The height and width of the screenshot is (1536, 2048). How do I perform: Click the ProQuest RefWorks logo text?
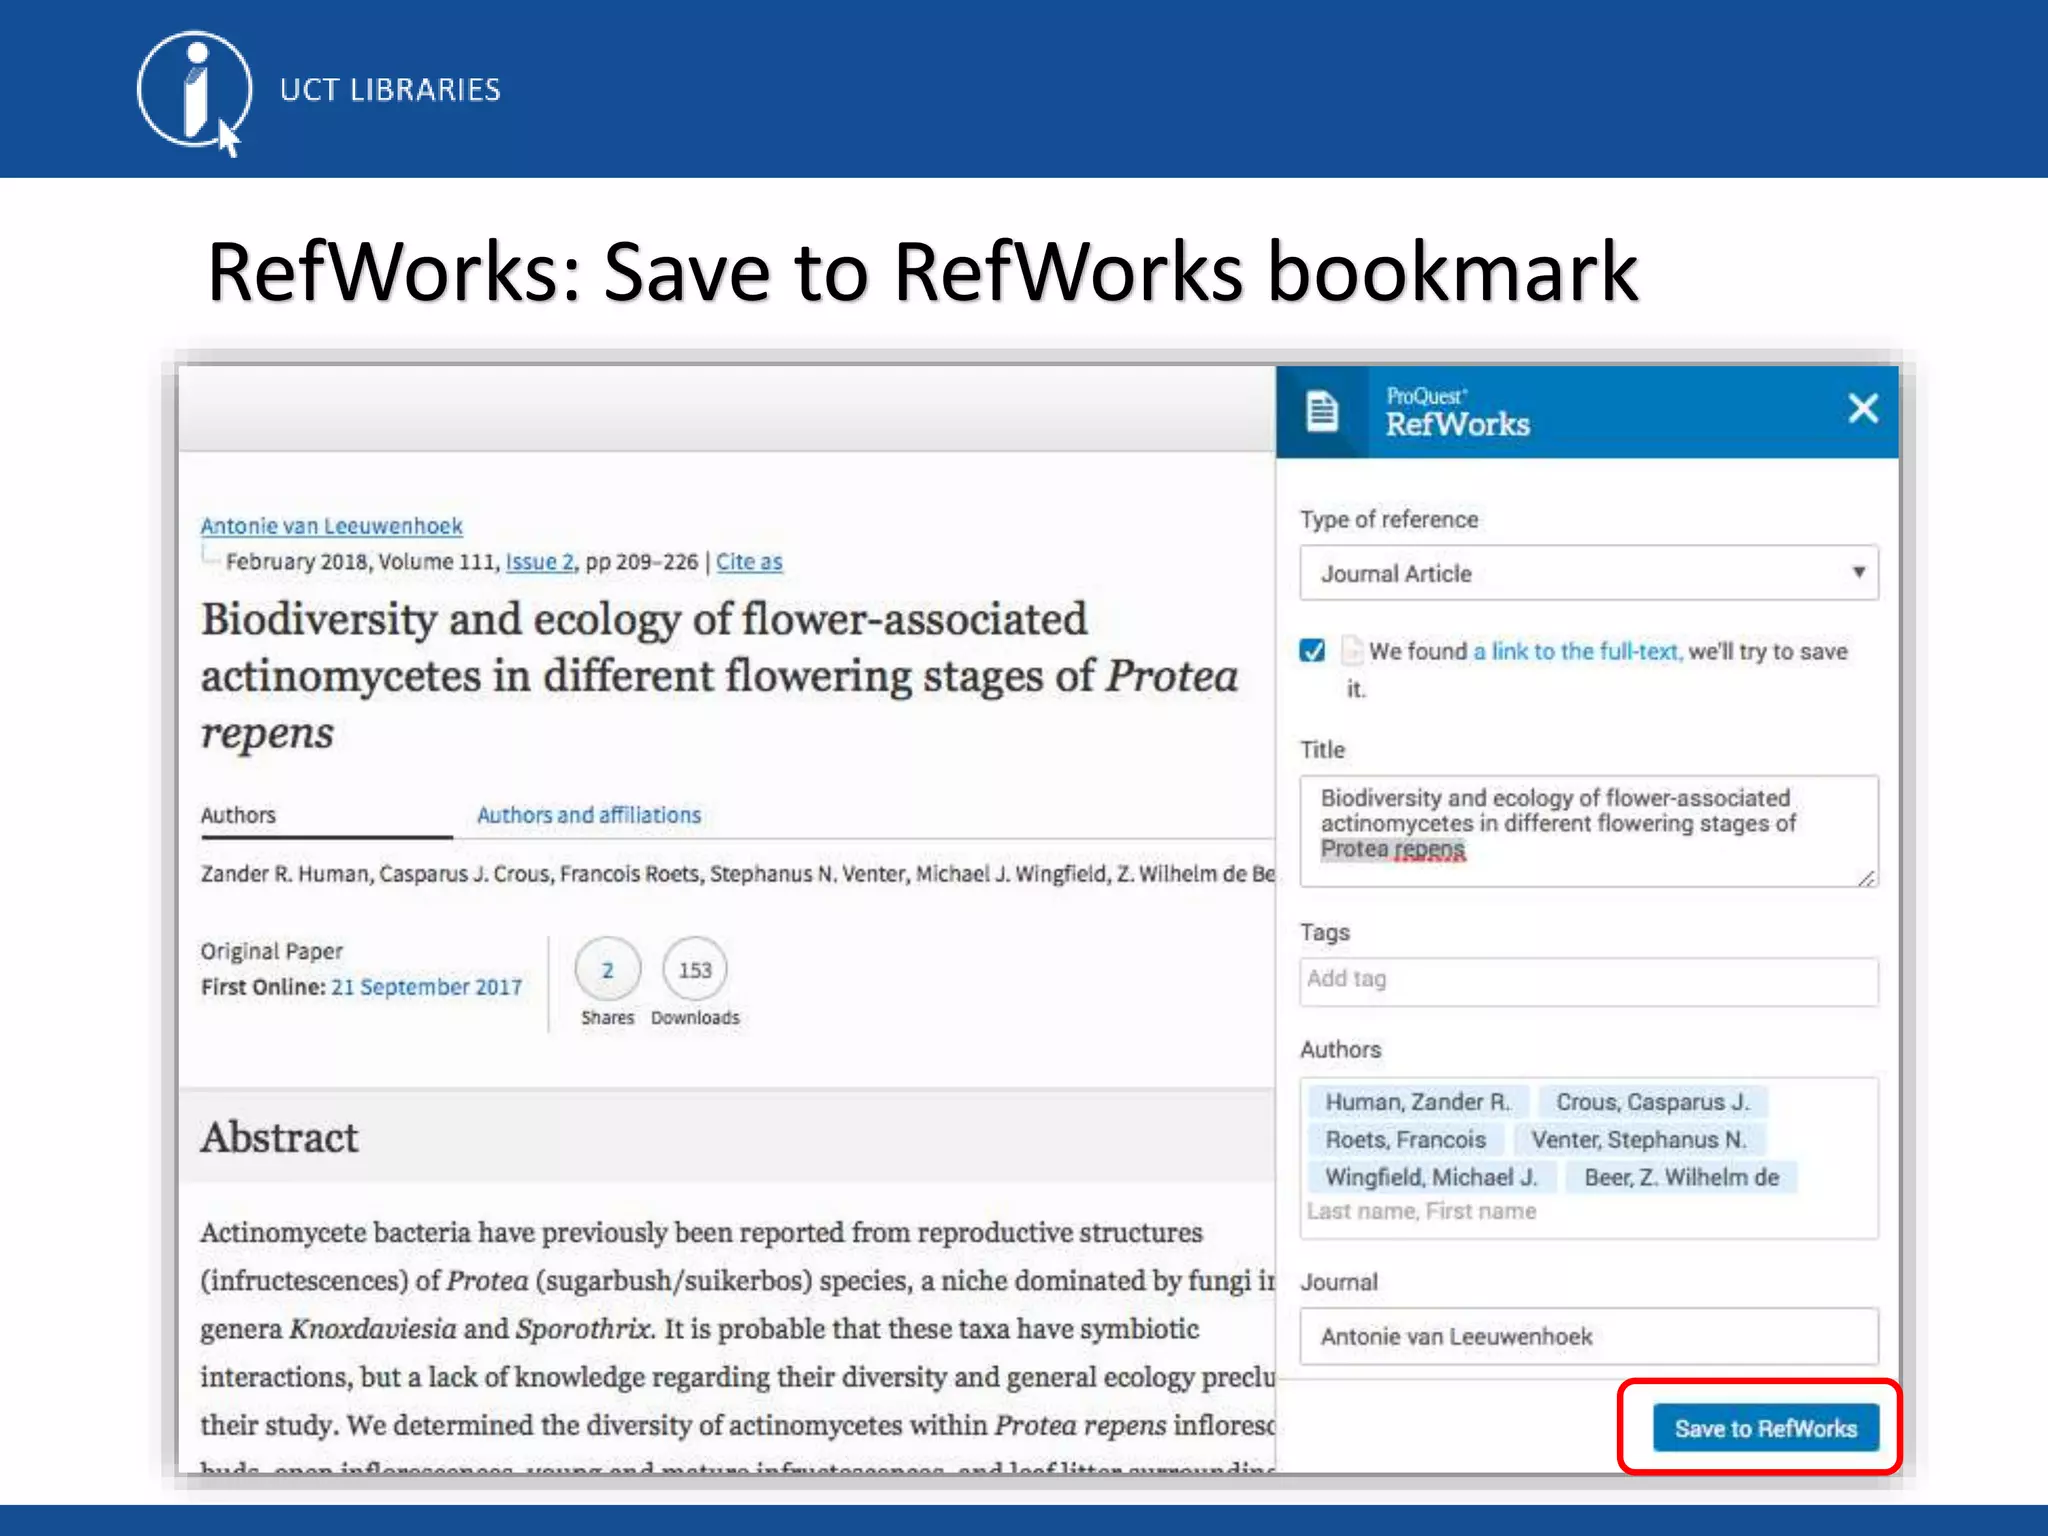[1457, 412]
